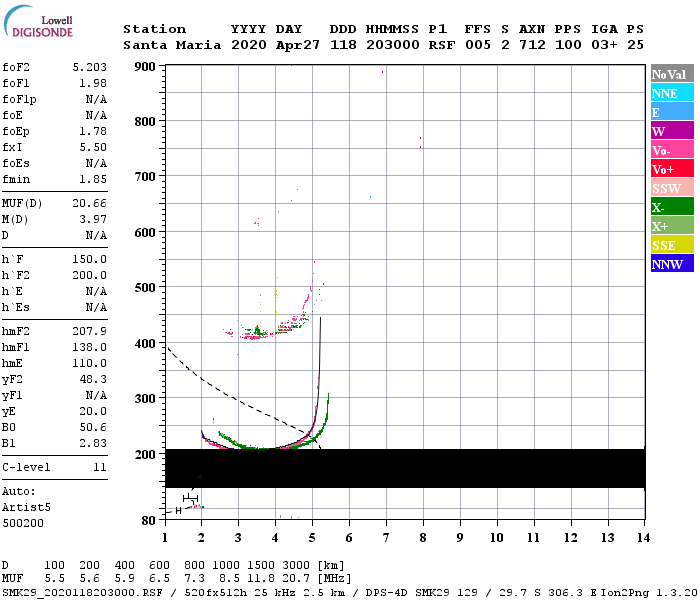The image size is (700, 600).
Task: Click the foF2 value 5.203
Action: pos(90,67)
